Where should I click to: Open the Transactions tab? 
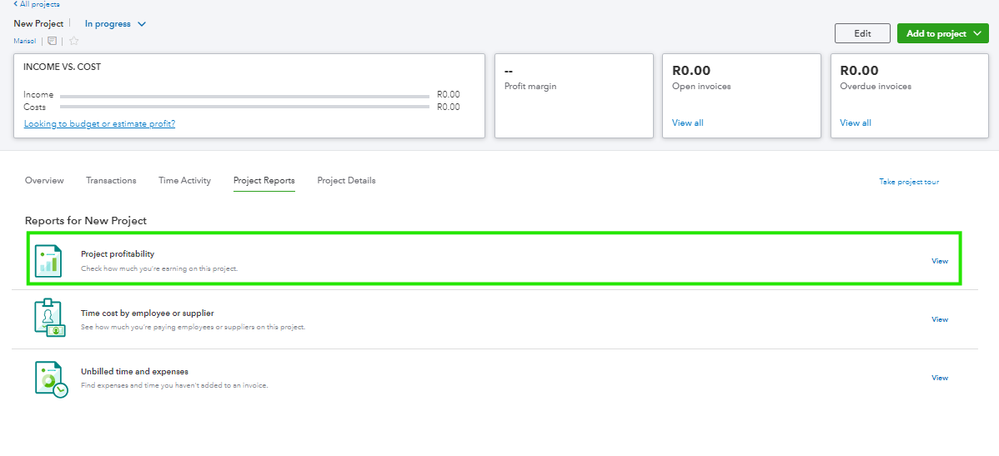(x=111, y=180)
